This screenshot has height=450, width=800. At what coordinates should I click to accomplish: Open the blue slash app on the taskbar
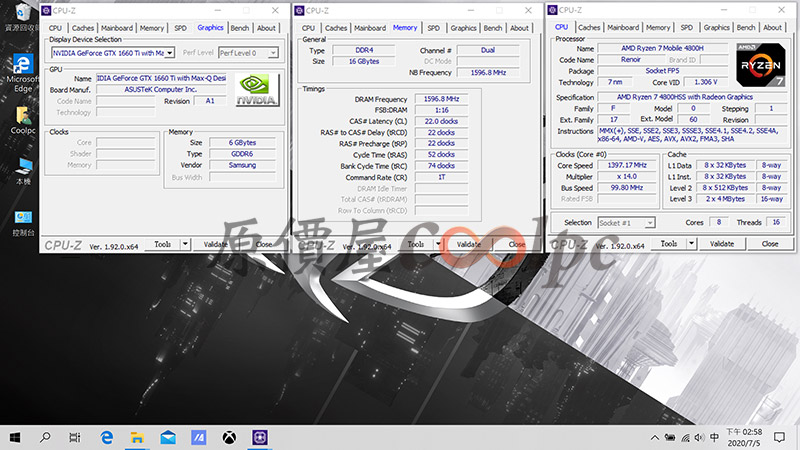(x=198, y=437)
